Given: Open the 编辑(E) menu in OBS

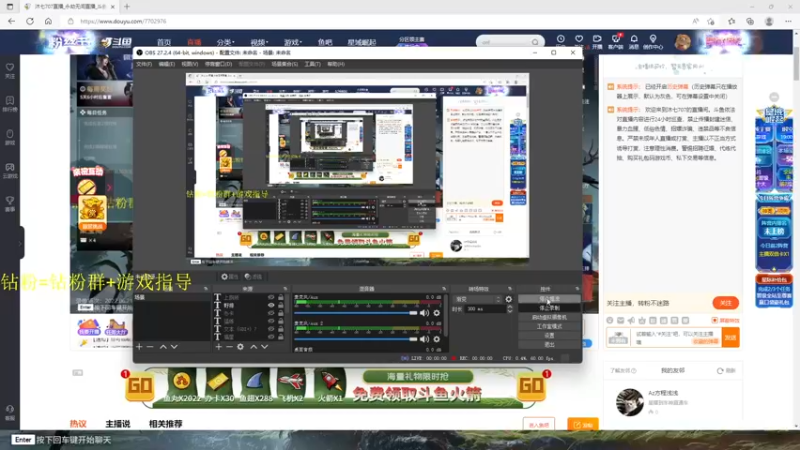Looking at the screenshot, I should pyautogui.click(x=166, y=64).
